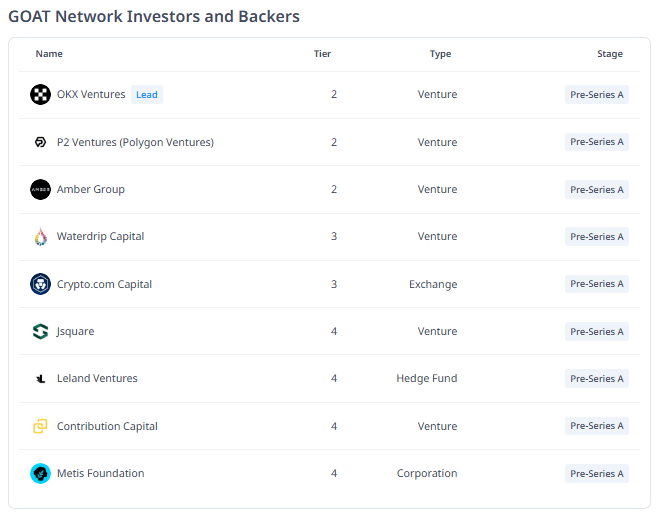Screen dimensions: 660x512
Task: Click the Crypto.com Capital logo icon
Action: point(40,284)
